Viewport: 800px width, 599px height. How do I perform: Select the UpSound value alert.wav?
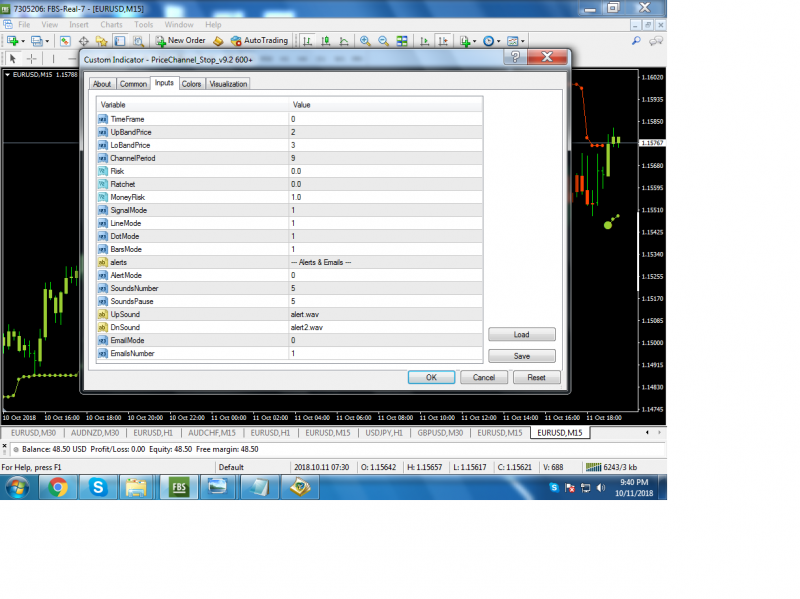[x=385, y=314]
